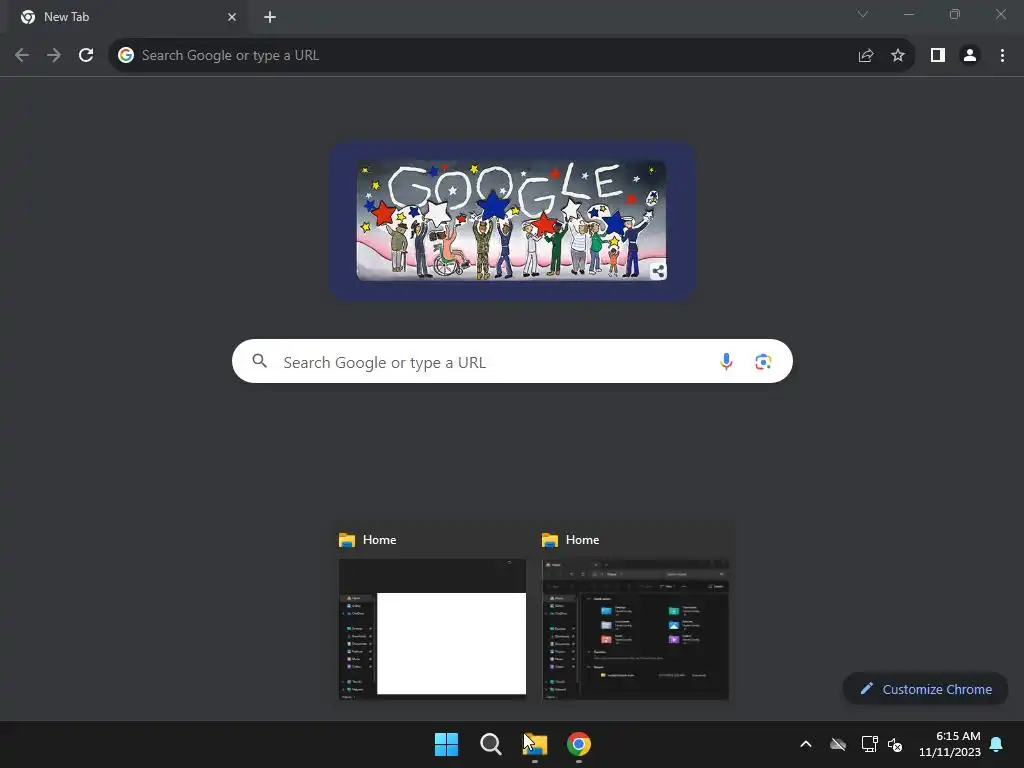Image resolution: width=1024 pixels, height=768 pixels.
Task: Open a new tab with plus button
Action: point(270,17)
